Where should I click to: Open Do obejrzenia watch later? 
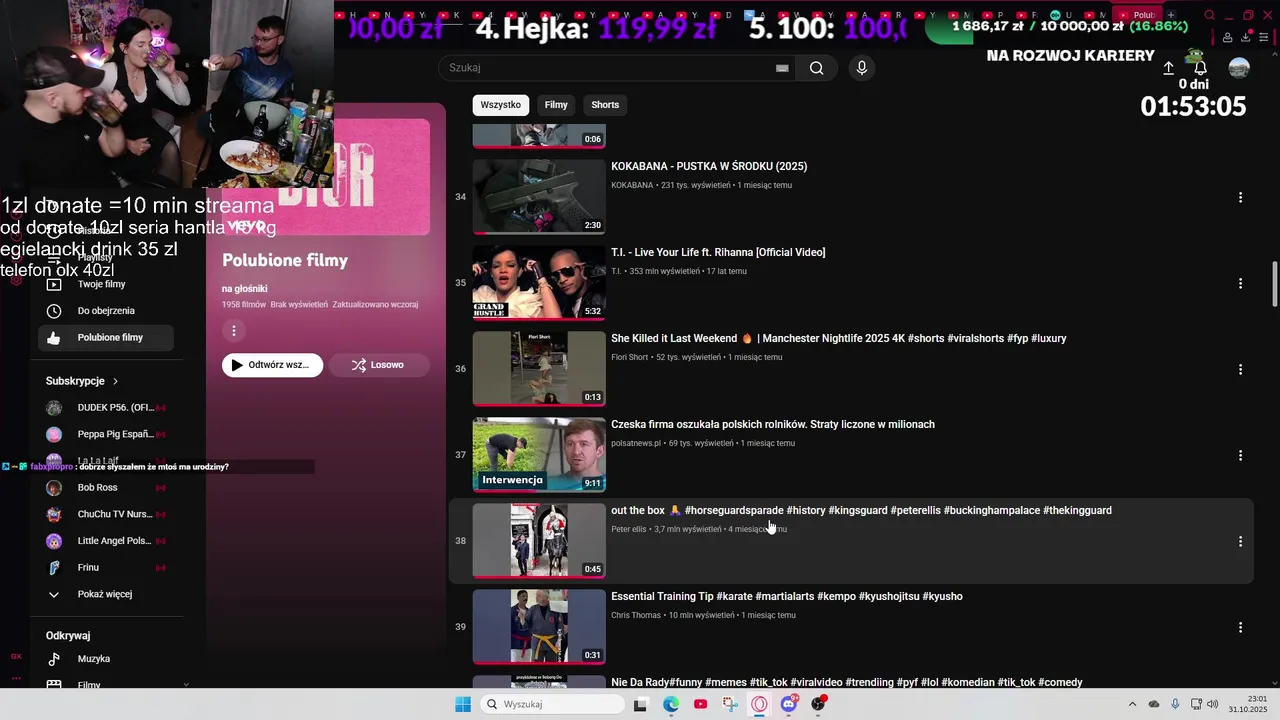pyautogui.click(x=106, y=311)
